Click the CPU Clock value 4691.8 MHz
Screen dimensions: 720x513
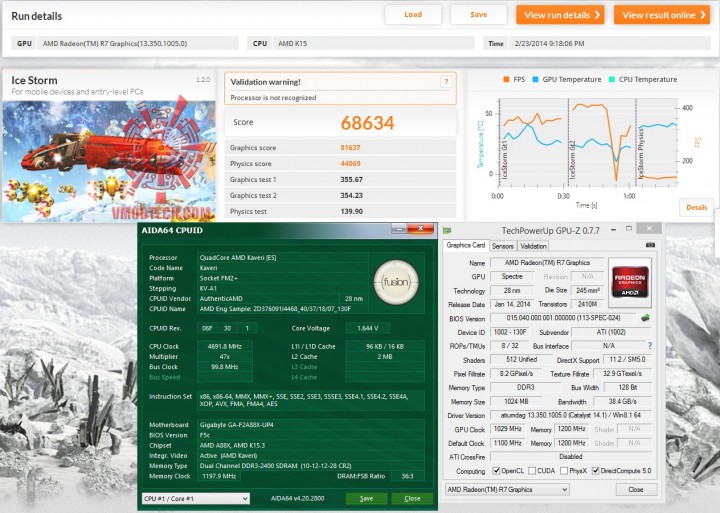click(225, 346)
